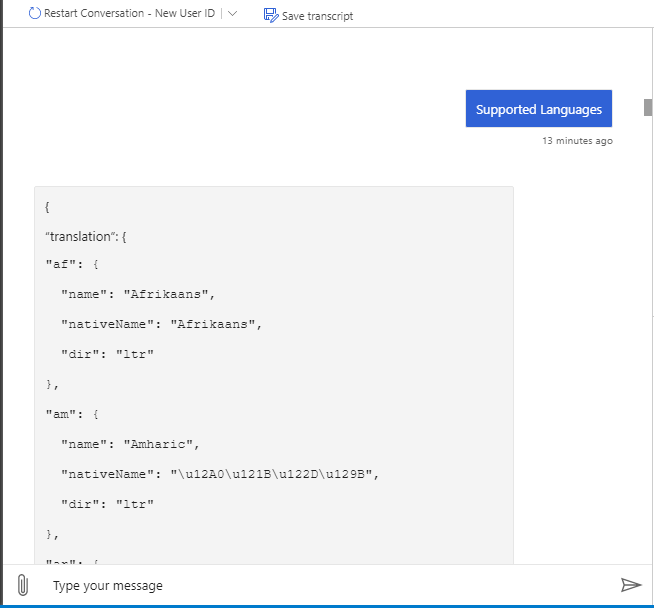Open the restart conversation dropdown chevron
654x608 pixels.
click(x=233, y=13)
